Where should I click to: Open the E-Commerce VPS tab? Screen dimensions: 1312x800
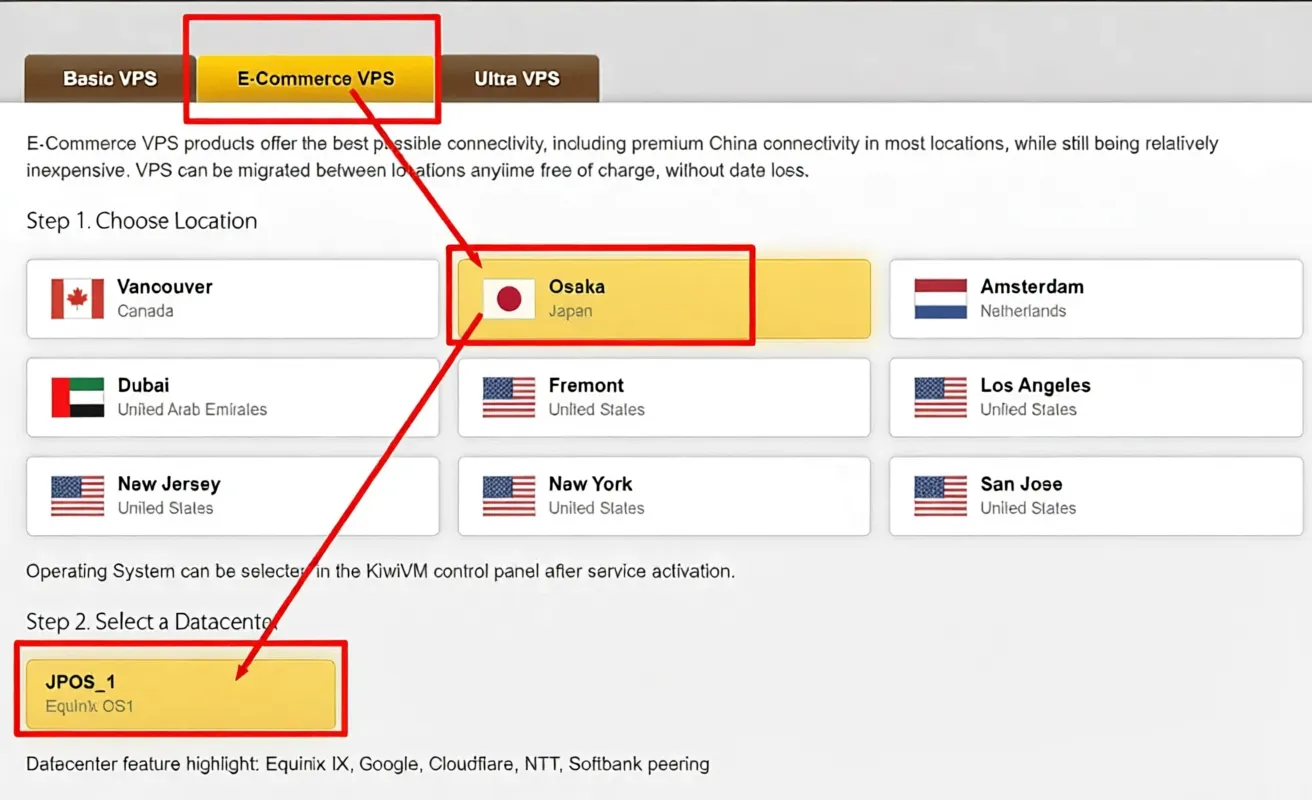316,78
